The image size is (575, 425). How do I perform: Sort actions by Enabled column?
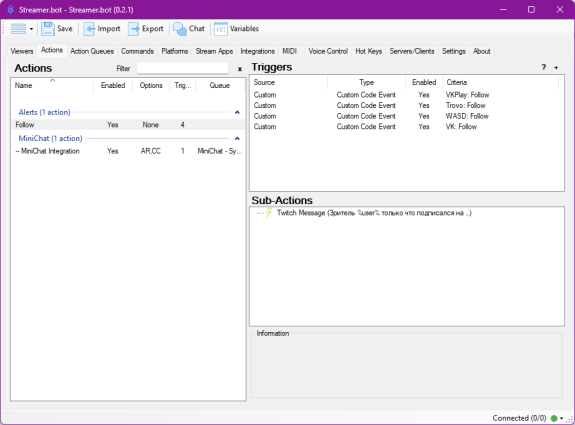[113, 85]
